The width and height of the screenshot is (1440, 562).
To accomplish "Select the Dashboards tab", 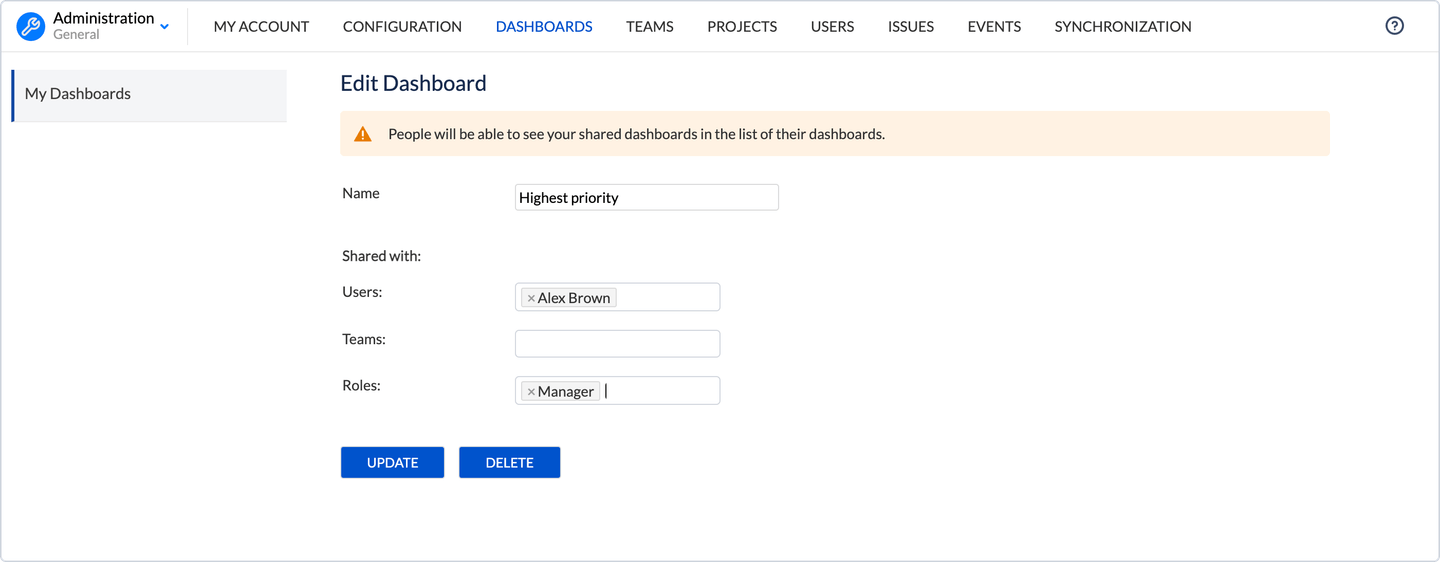I will tap(544, 27).
